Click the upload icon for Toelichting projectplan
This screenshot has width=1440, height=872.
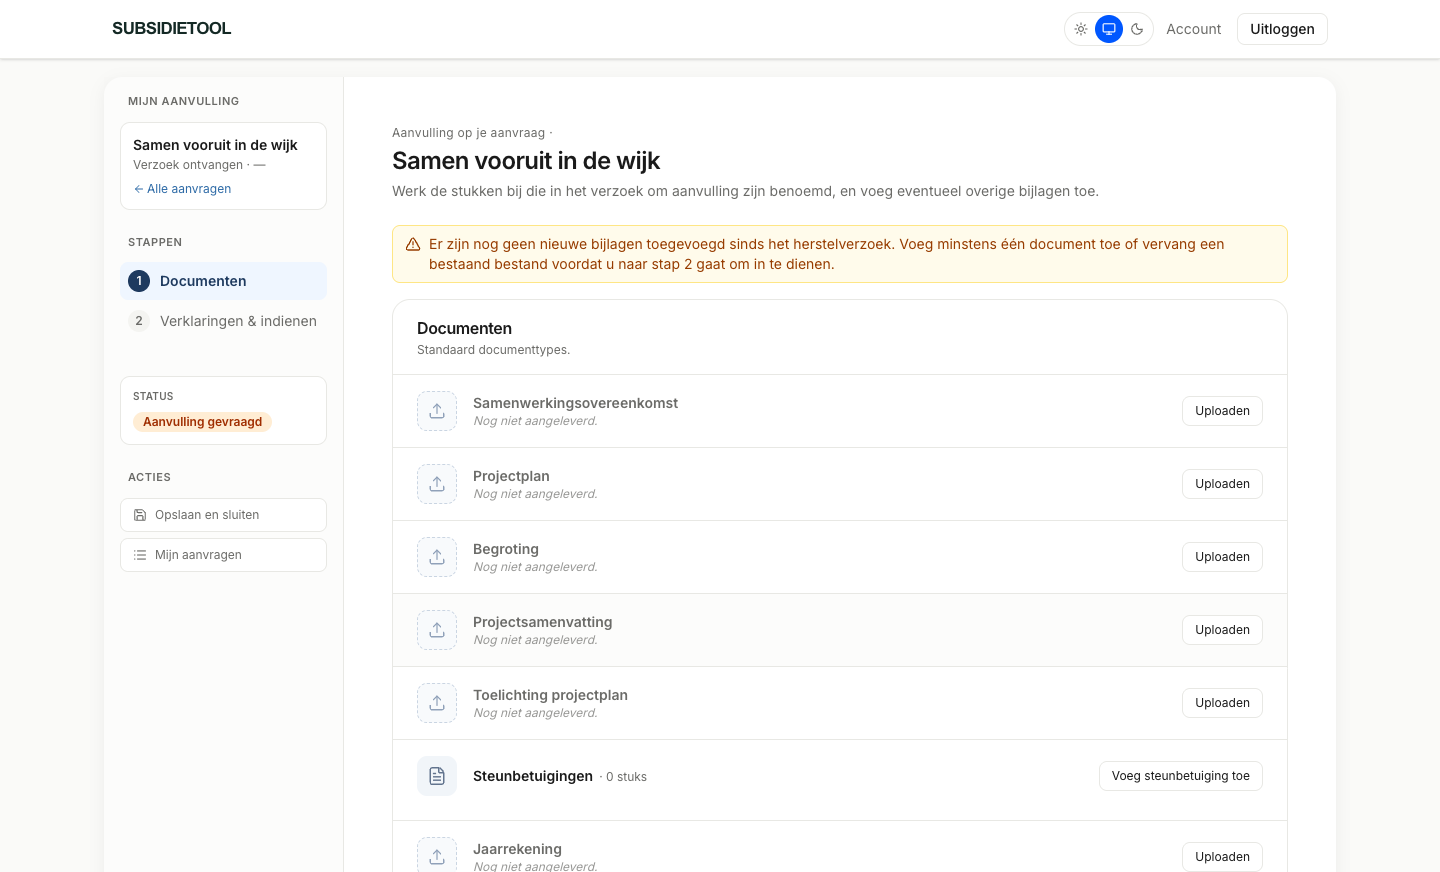[x=437, y=703]
